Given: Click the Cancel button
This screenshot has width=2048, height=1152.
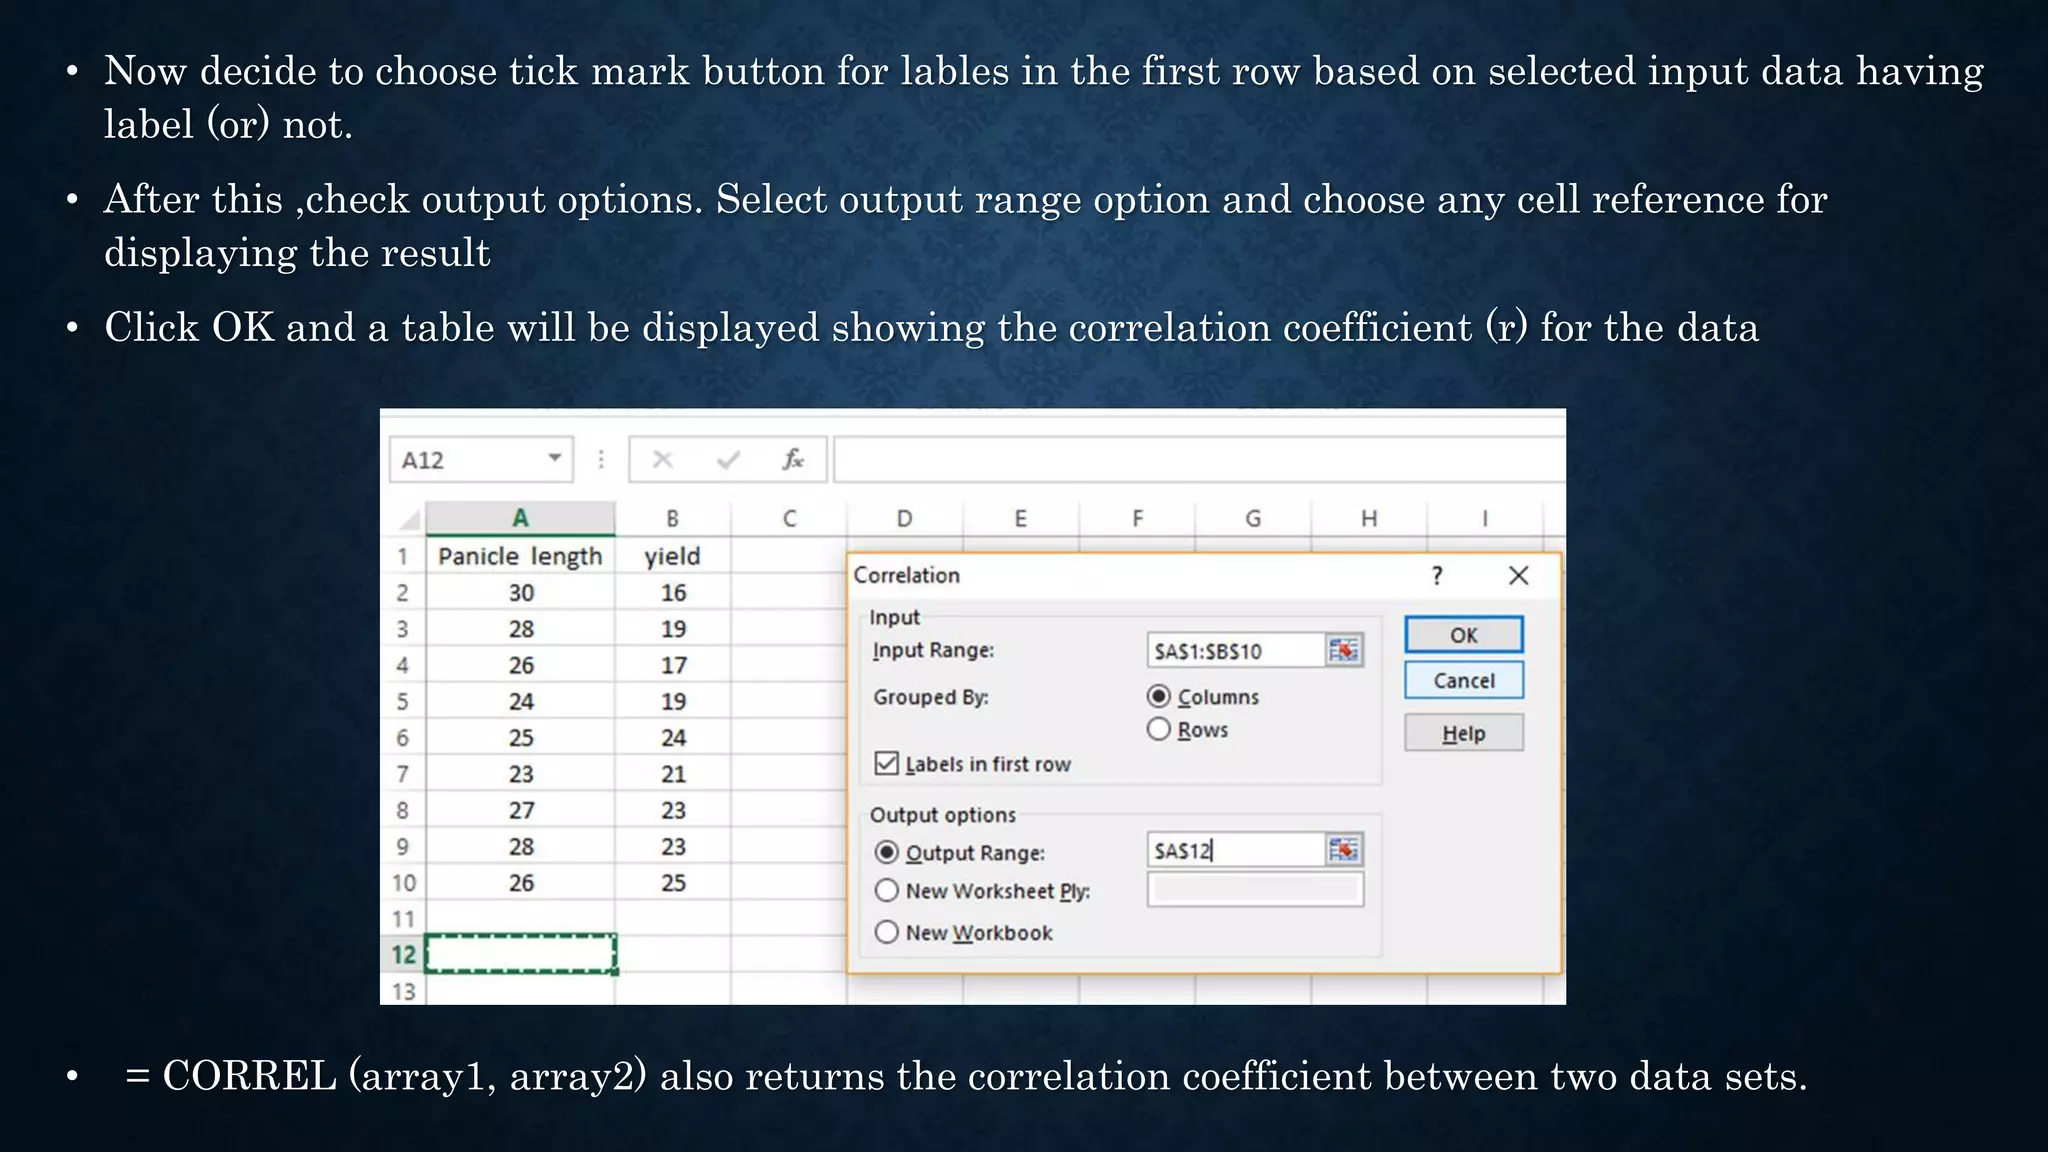Looking at the screenshot, I should click(x=1464, y=681).
